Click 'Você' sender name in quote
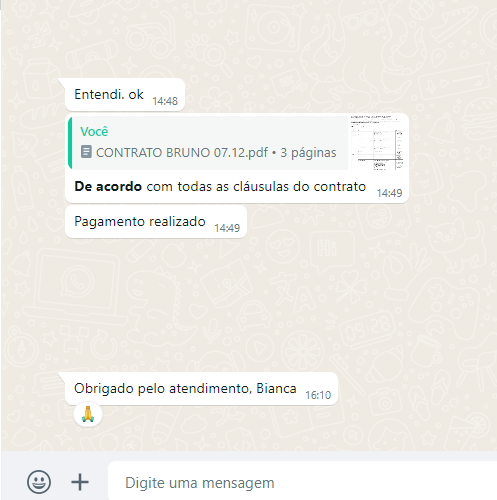 tap(94, 132)
